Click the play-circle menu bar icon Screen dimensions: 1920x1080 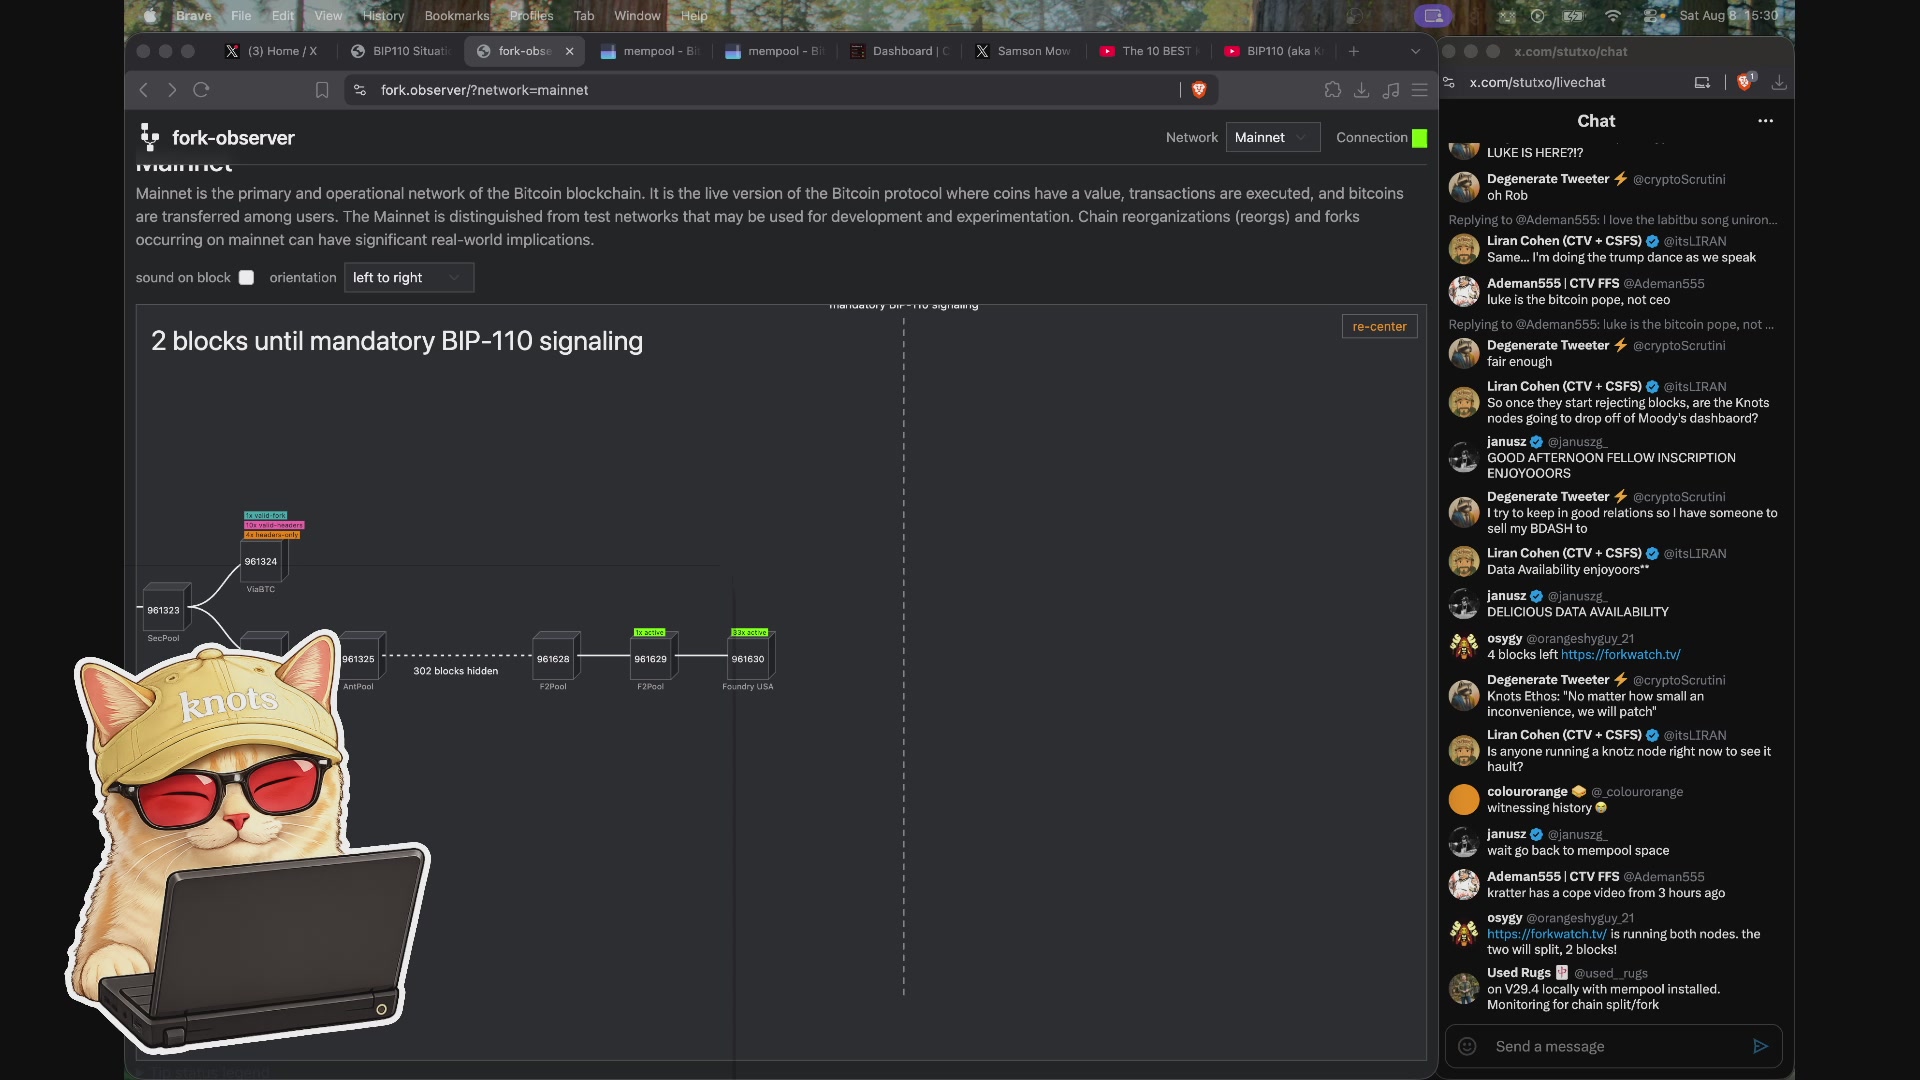(x=1538, y=15)
